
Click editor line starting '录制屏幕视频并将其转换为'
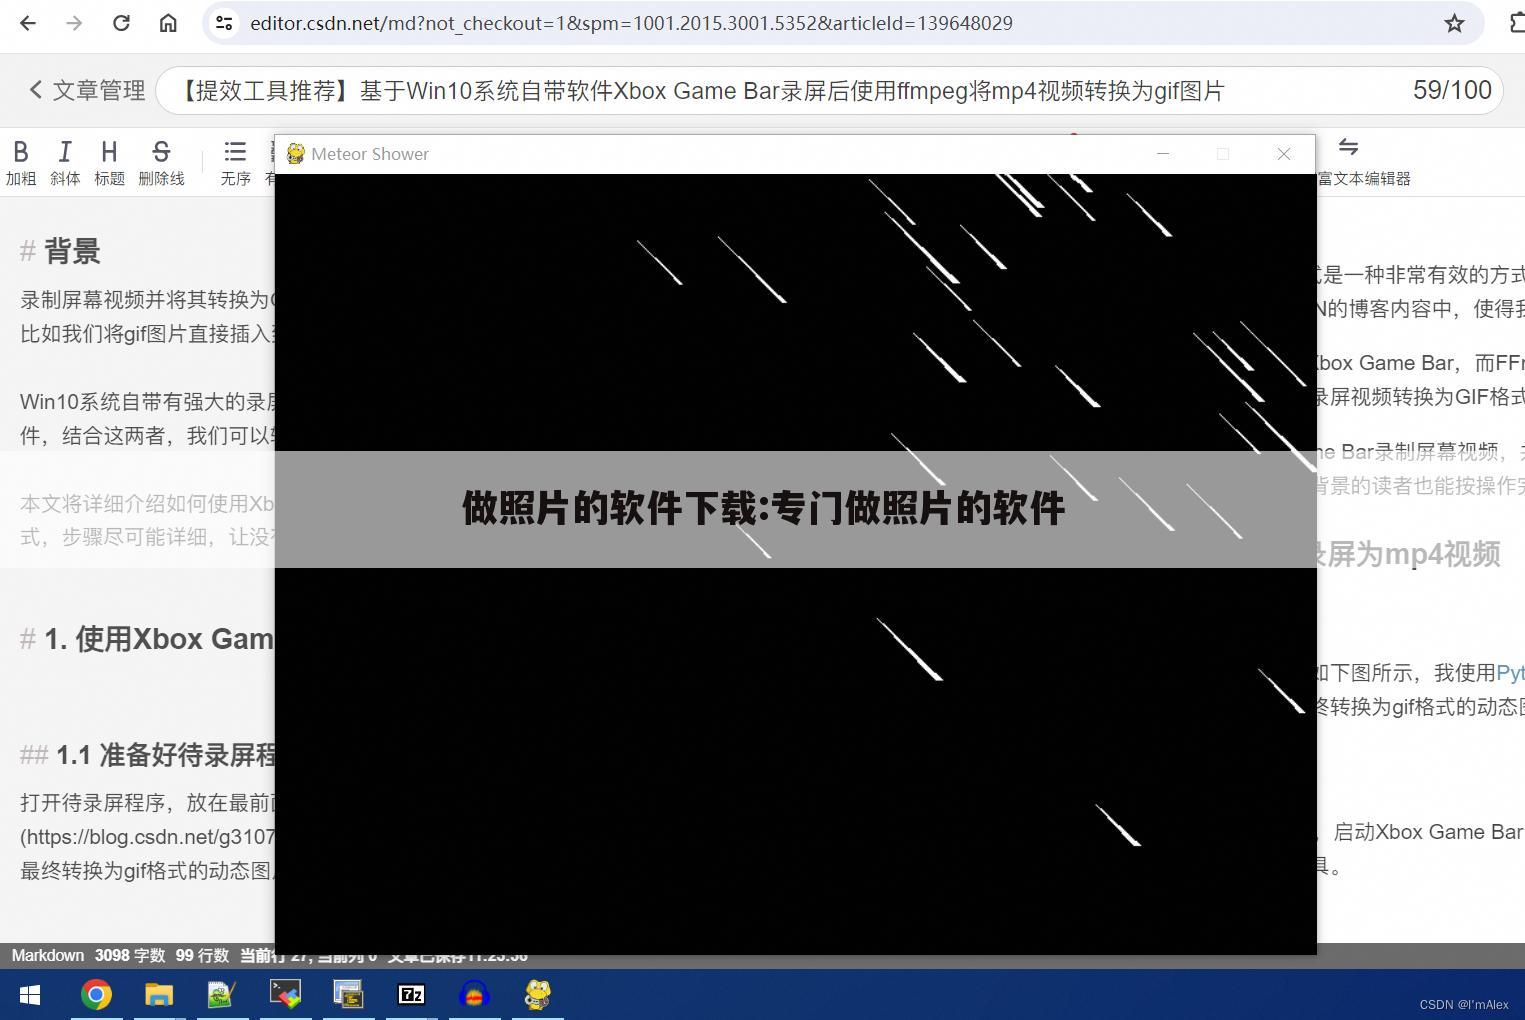pyautogui.click(x=147, y=300)
